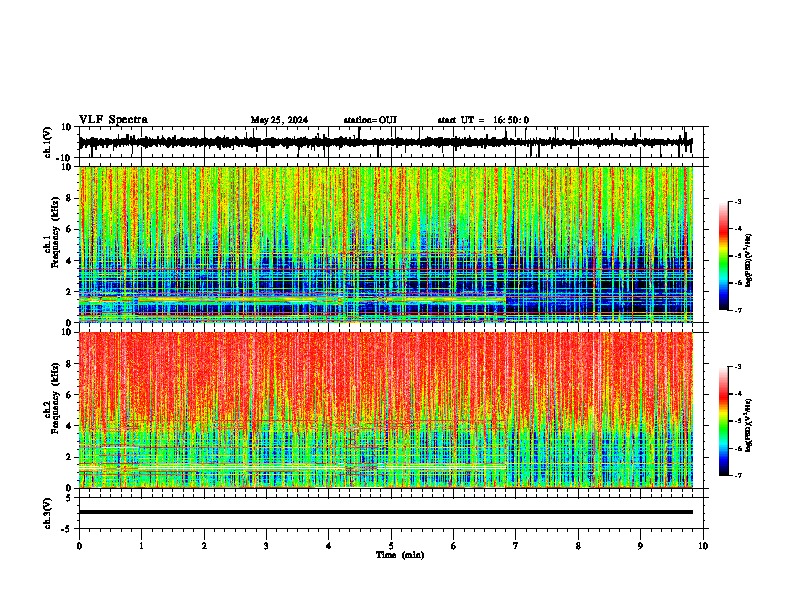Screen dimensions: 792x612
Task: Click the time axis tick label "2"
Action: click(x=204, y=546)
